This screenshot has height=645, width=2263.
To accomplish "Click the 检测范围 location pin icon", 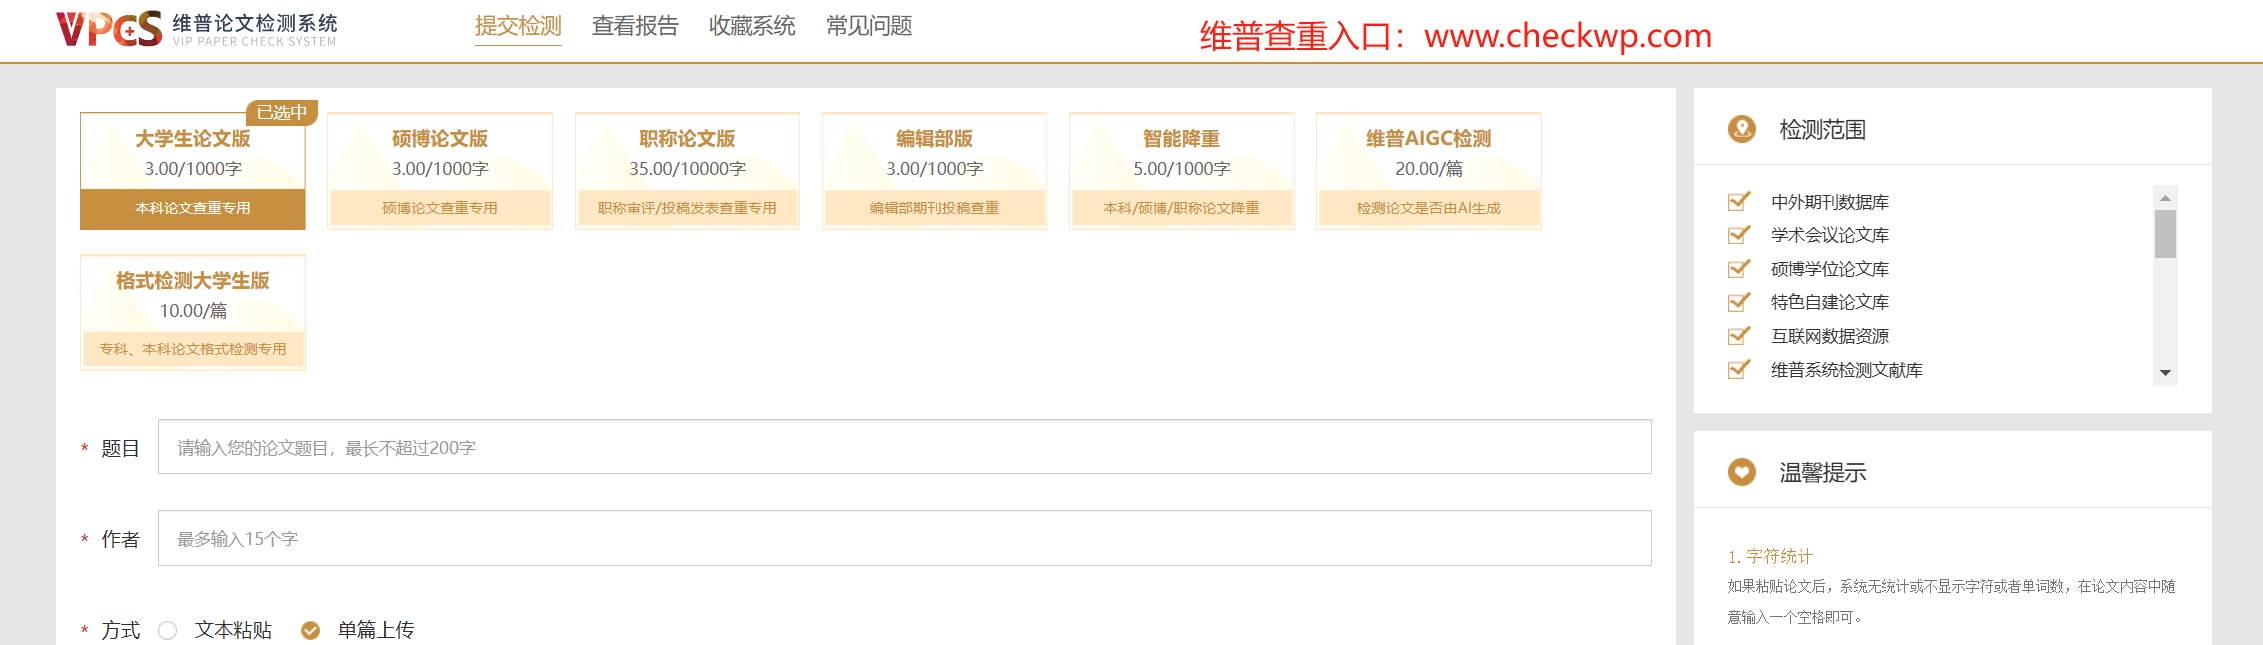I will (1741, 129).
